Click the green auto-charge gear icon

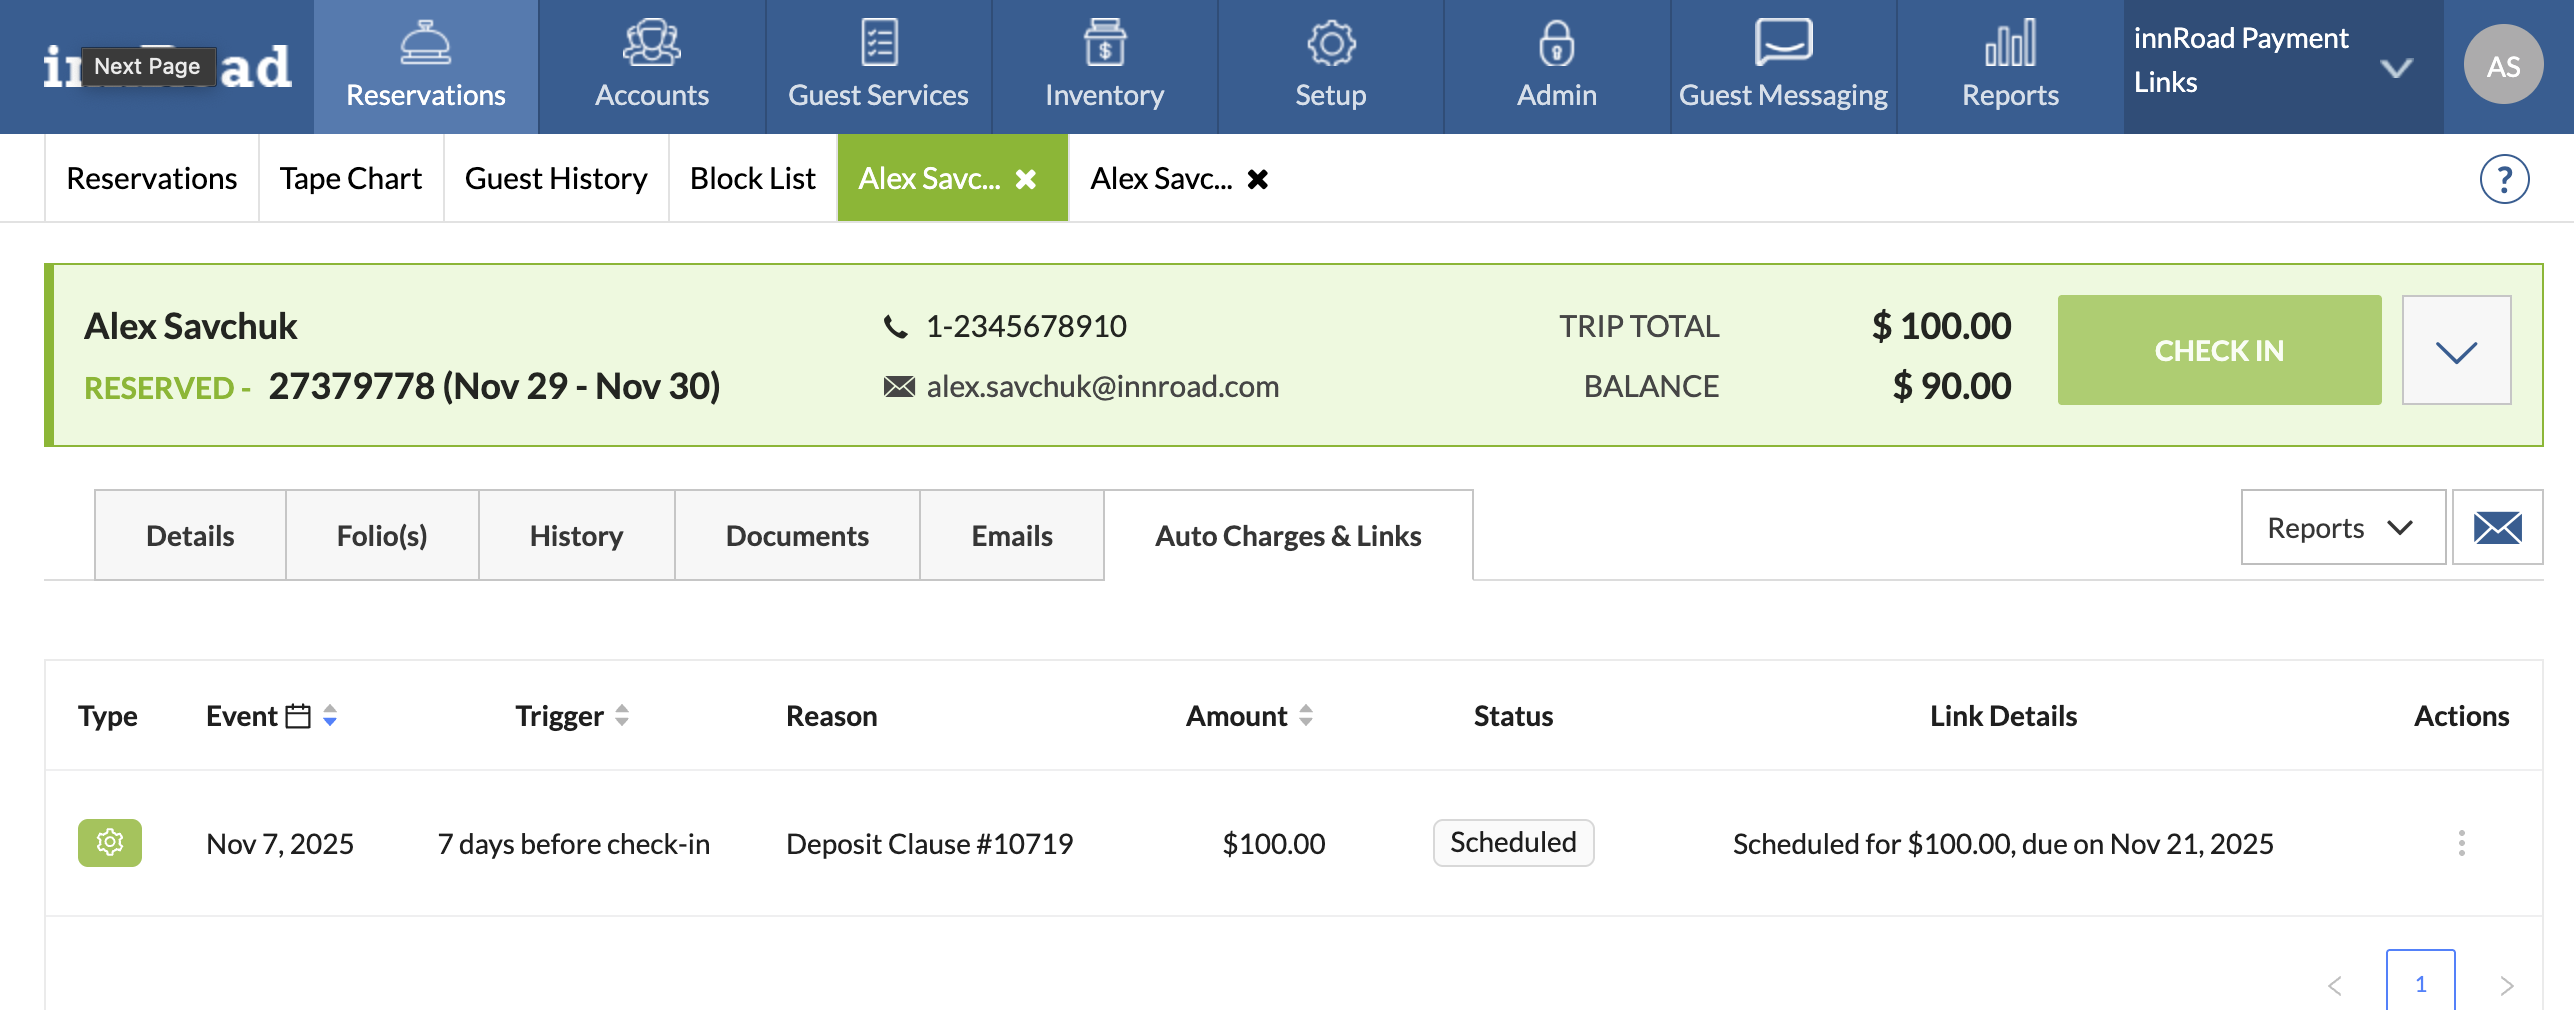click(110, 843)
